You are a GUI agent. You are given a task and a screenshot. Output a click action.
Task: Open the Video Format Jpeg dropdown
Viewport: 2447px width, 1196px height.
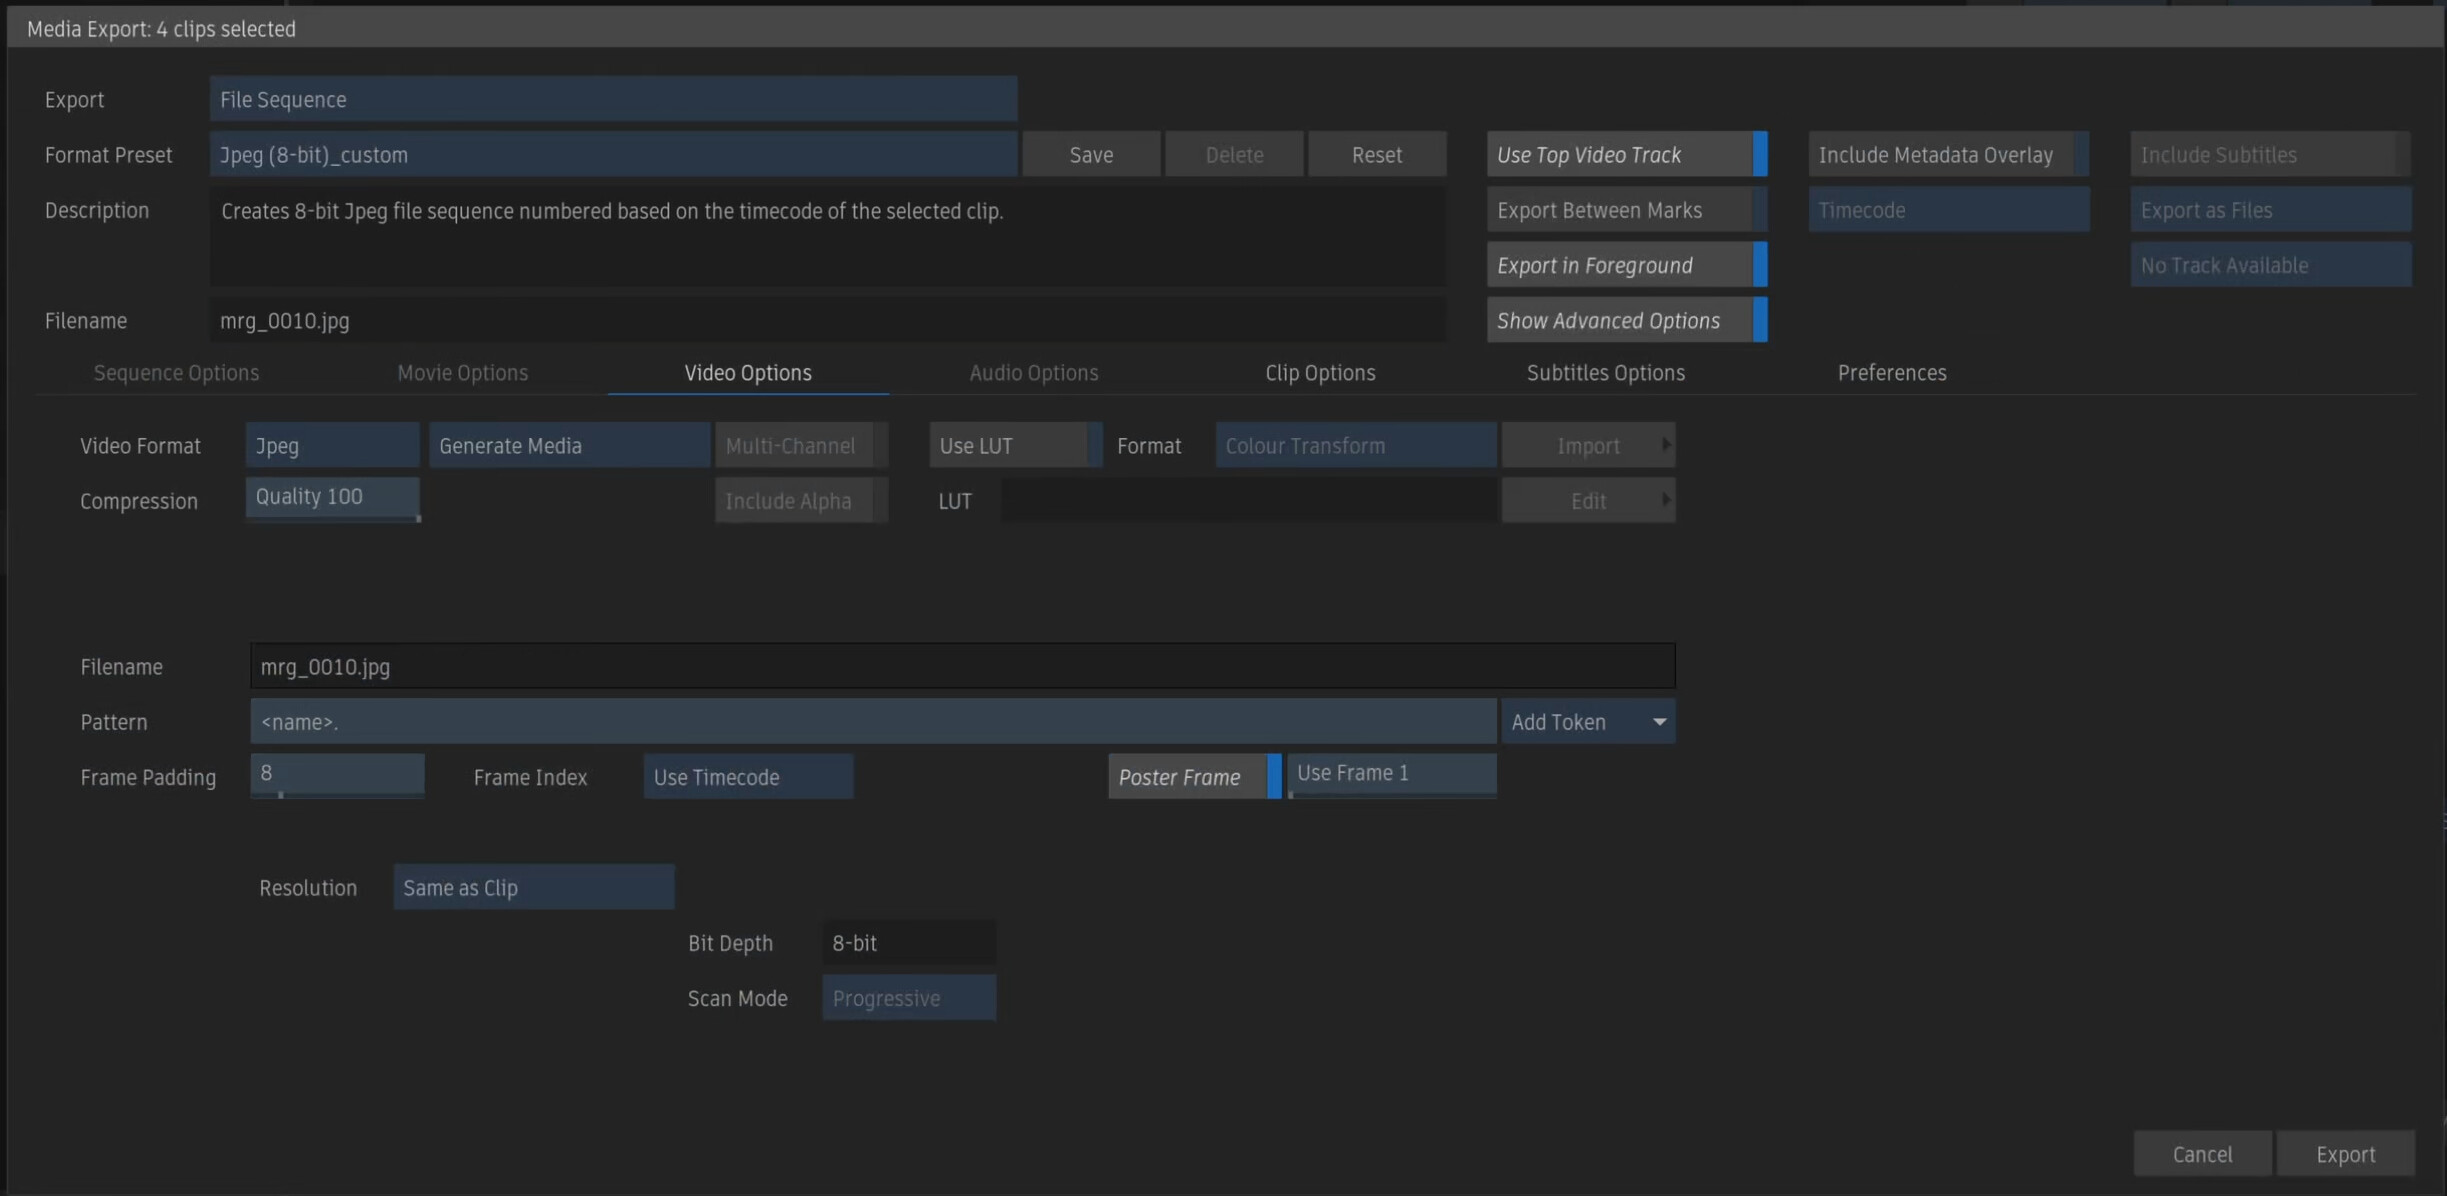click(332, 446)
